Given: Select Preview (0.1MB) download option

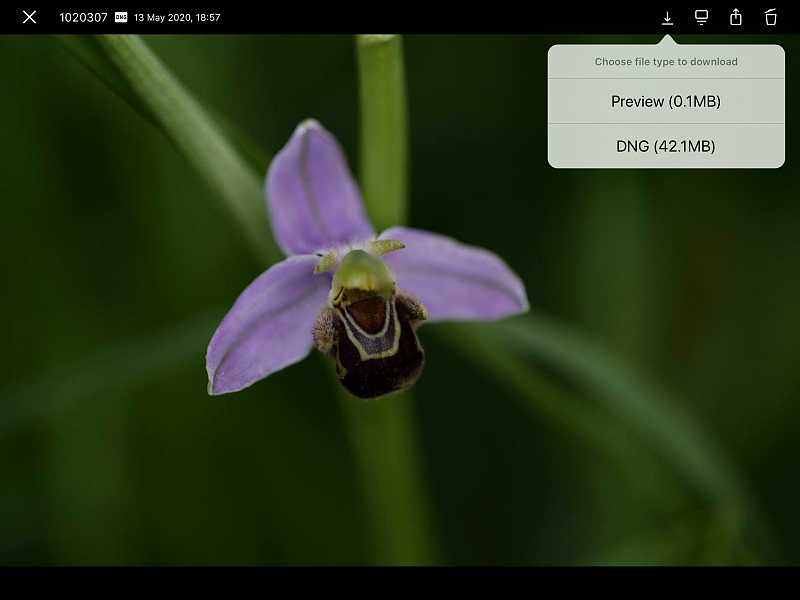Looking at the screenshot, I should click(x=666, y=101).
